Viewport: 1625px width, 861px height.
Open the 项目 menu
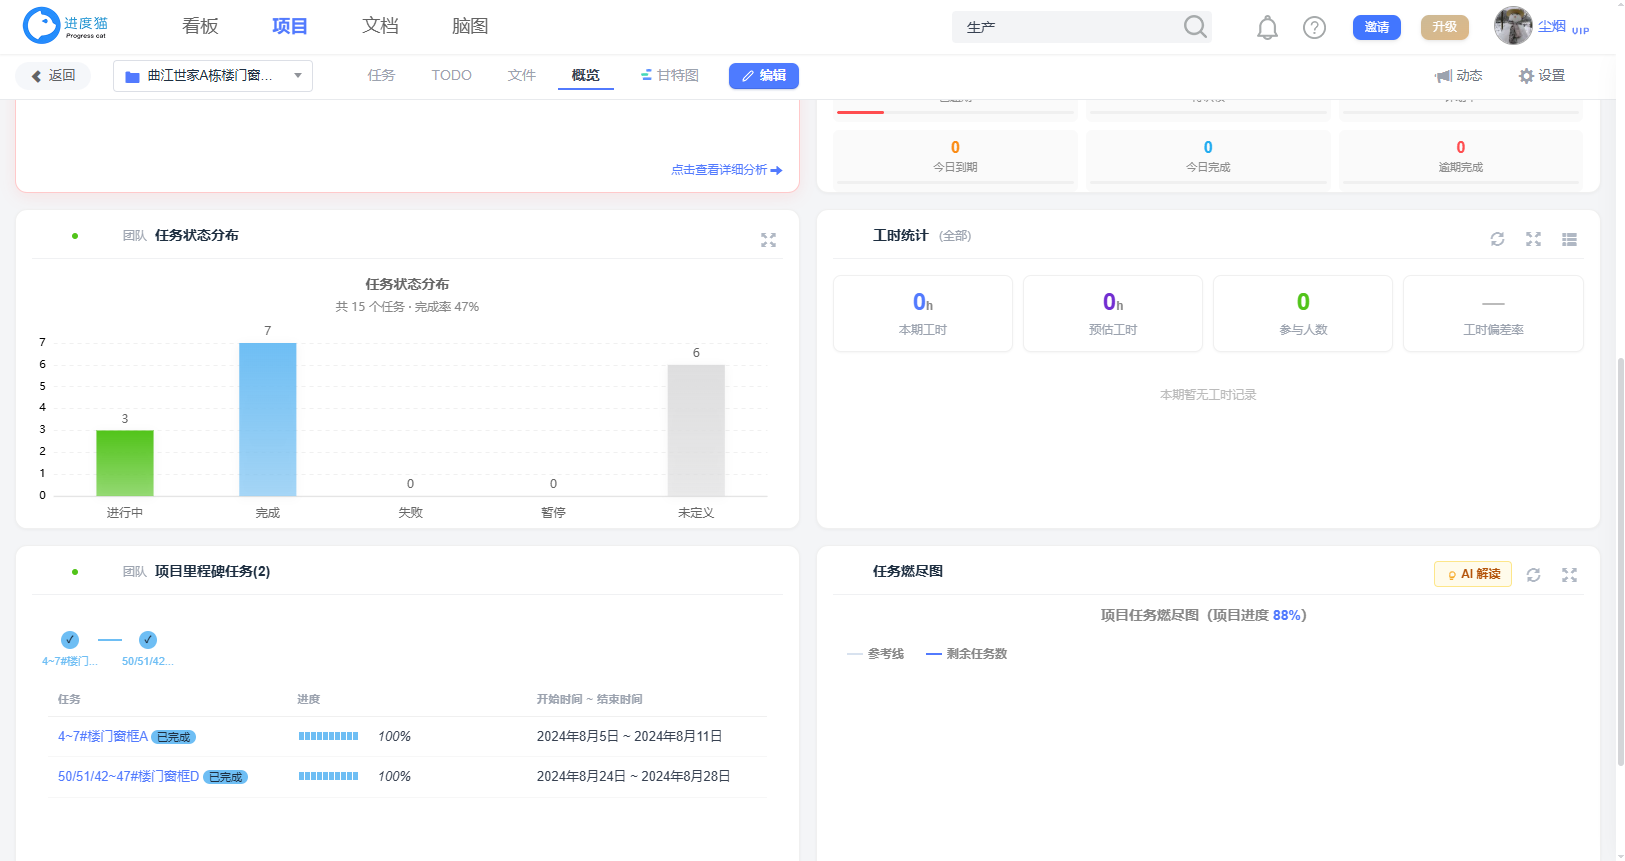[x=290, y=26]
